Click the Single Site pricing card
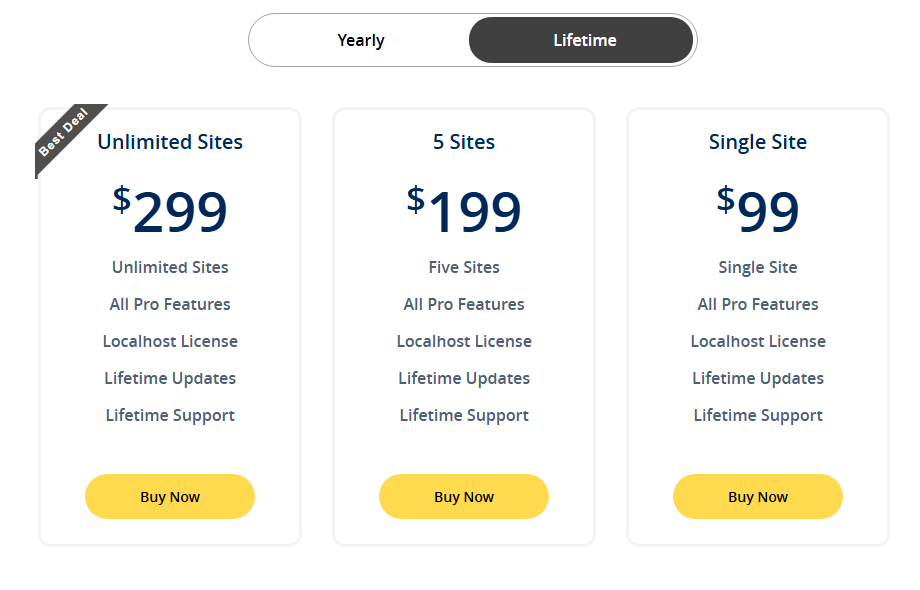The height and width of the screenshot is (590, 920). 757,450
